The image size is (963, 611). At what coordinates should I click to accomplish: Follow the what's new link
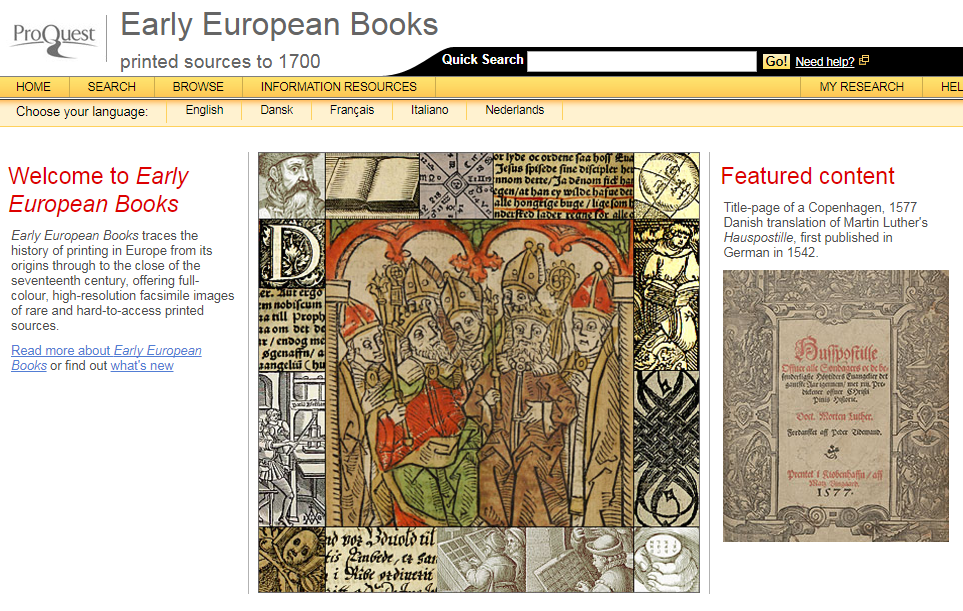(142, 365)
